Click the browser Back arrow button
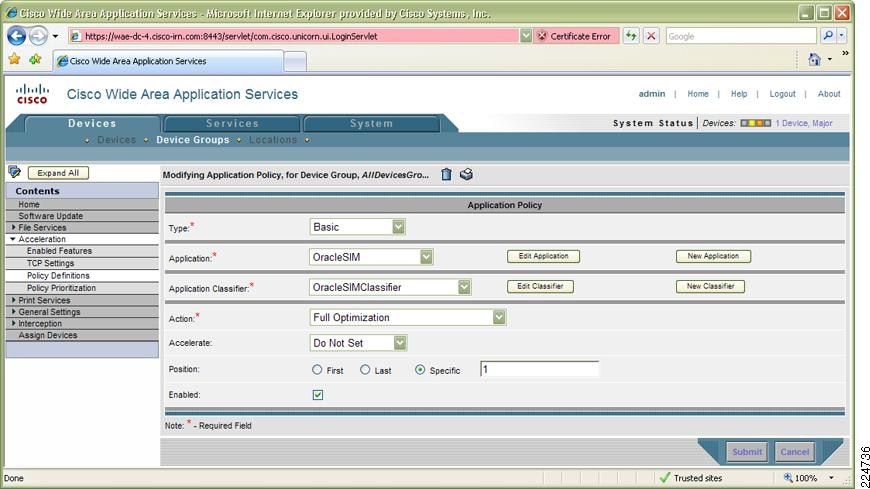870x489 pixels. (x=16, y=36)
